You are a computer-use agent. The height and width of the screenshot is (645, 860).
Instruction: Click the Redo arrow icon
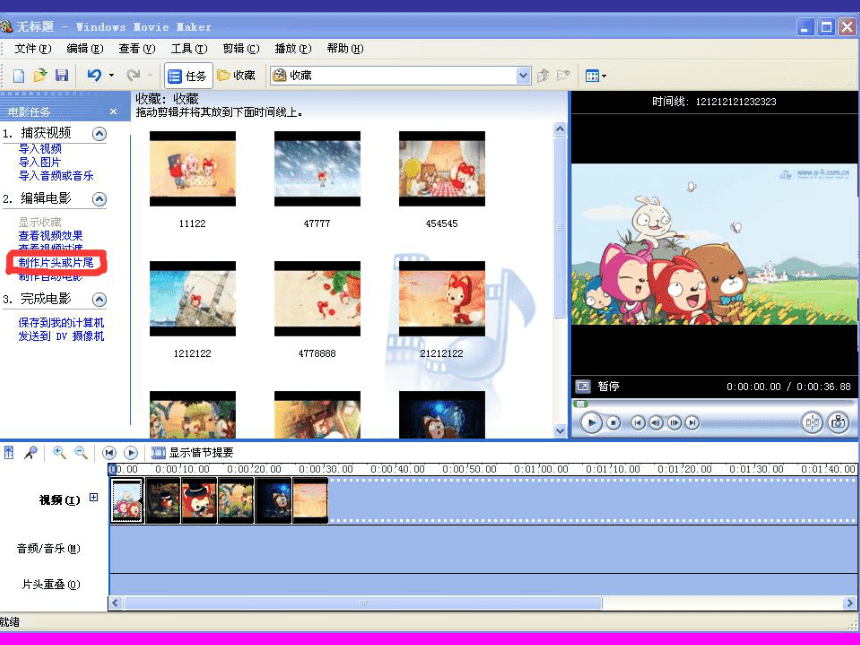(133, 75)
